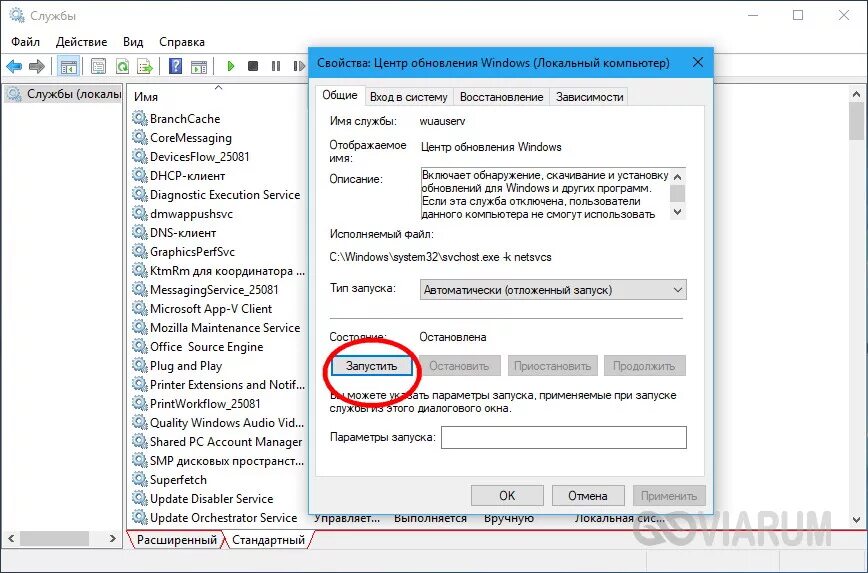Select the Microsoft App-V Client service

click(x=211, y=308)
